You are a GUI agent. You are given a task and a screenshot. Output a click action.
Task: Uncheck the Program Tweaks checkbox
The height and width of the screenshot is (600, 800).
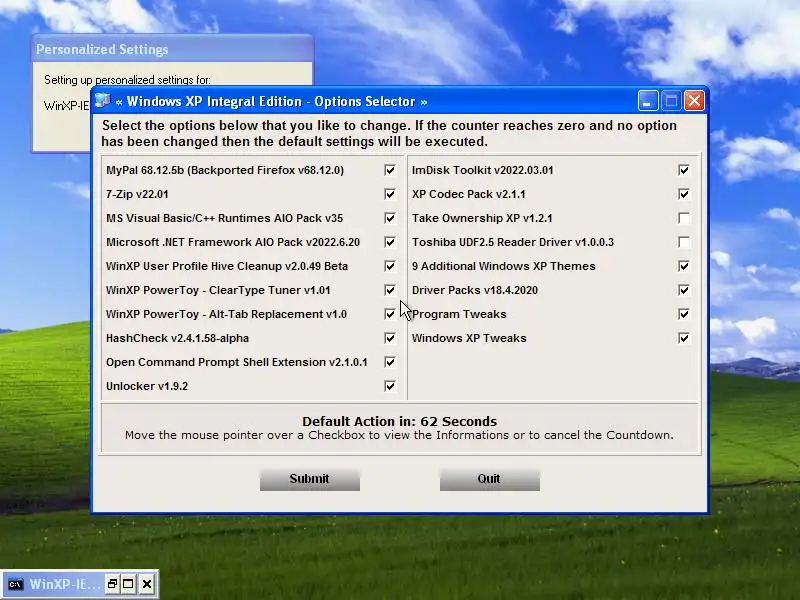pos(684,314)
